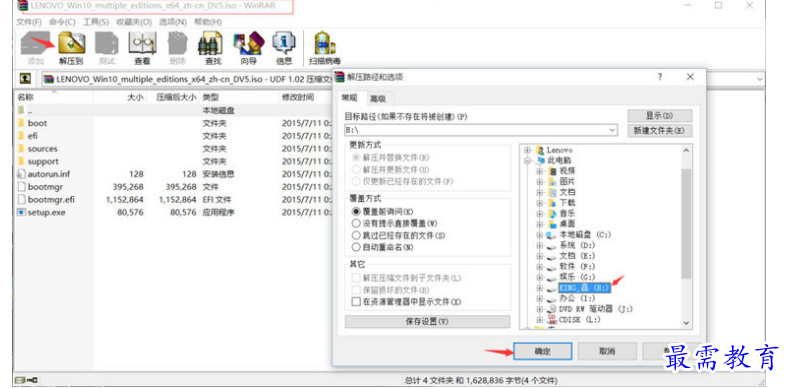Click the support folder icon
The width and height of the screenshot is (787, 389).
click(21, 161)
